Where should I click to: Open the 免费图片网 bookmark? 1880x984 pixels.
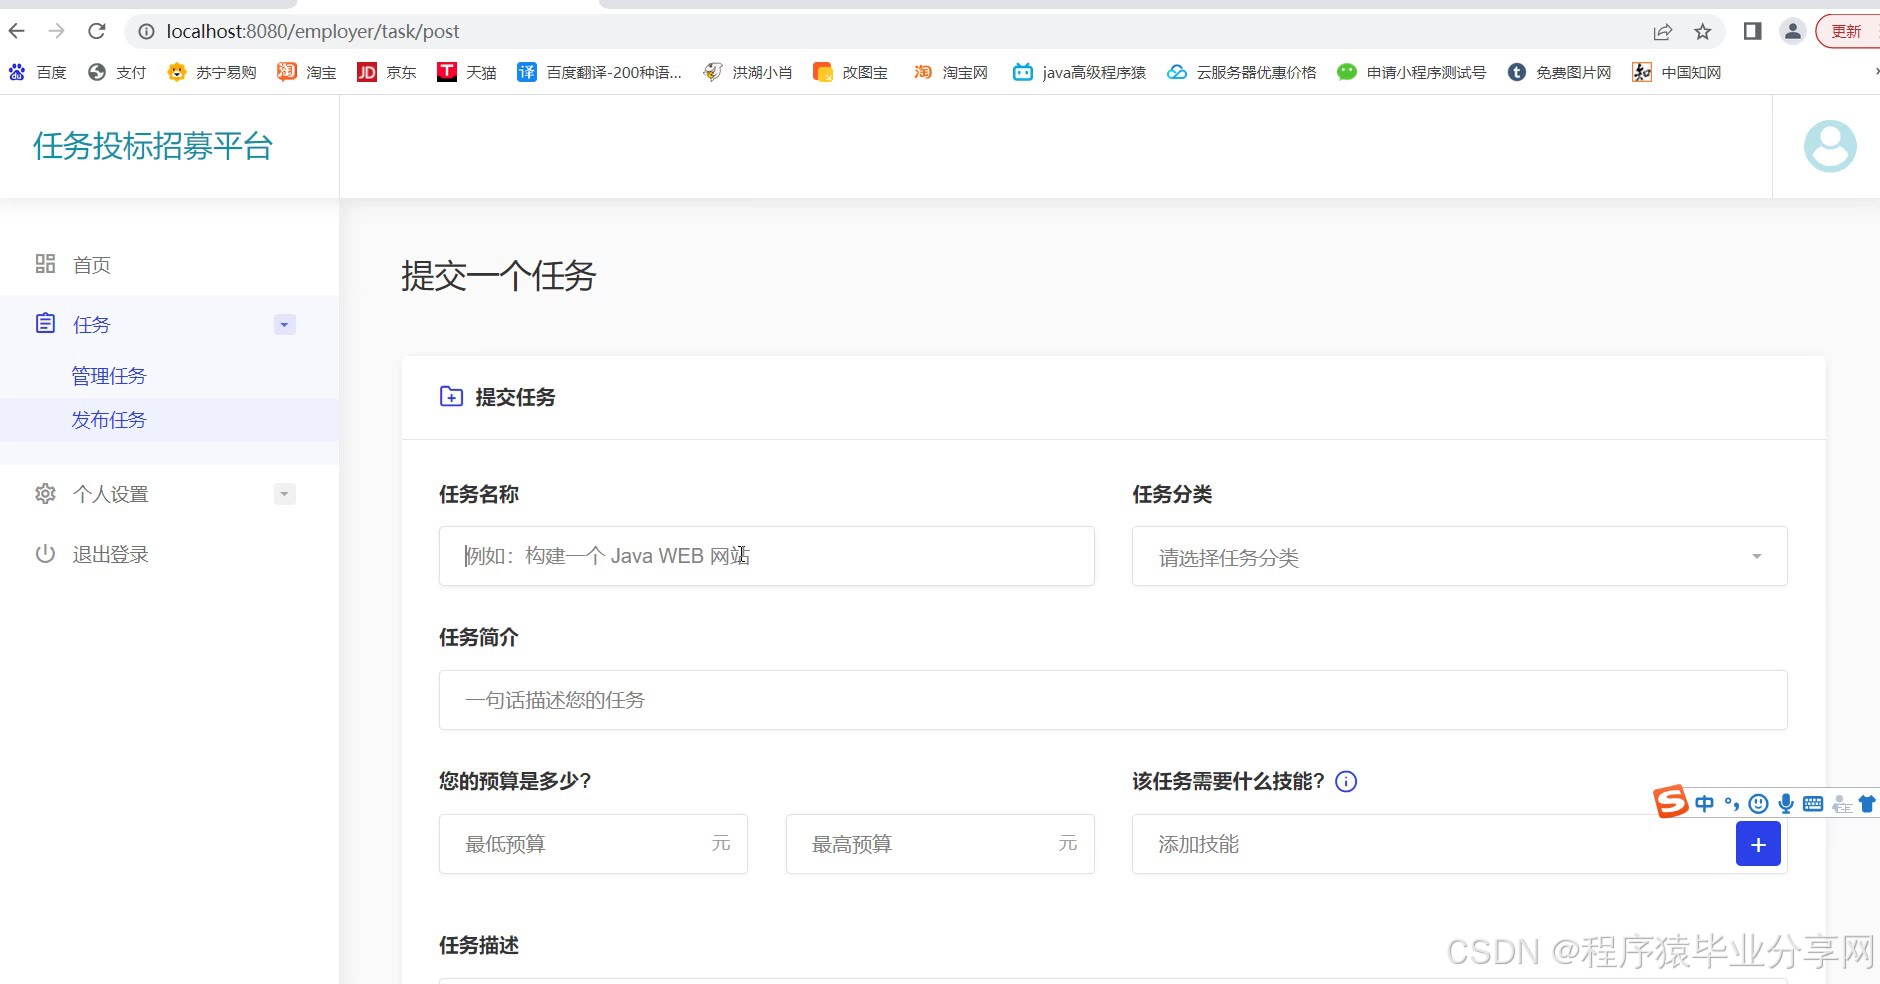pyautogui.click(x=1559, y=72)
